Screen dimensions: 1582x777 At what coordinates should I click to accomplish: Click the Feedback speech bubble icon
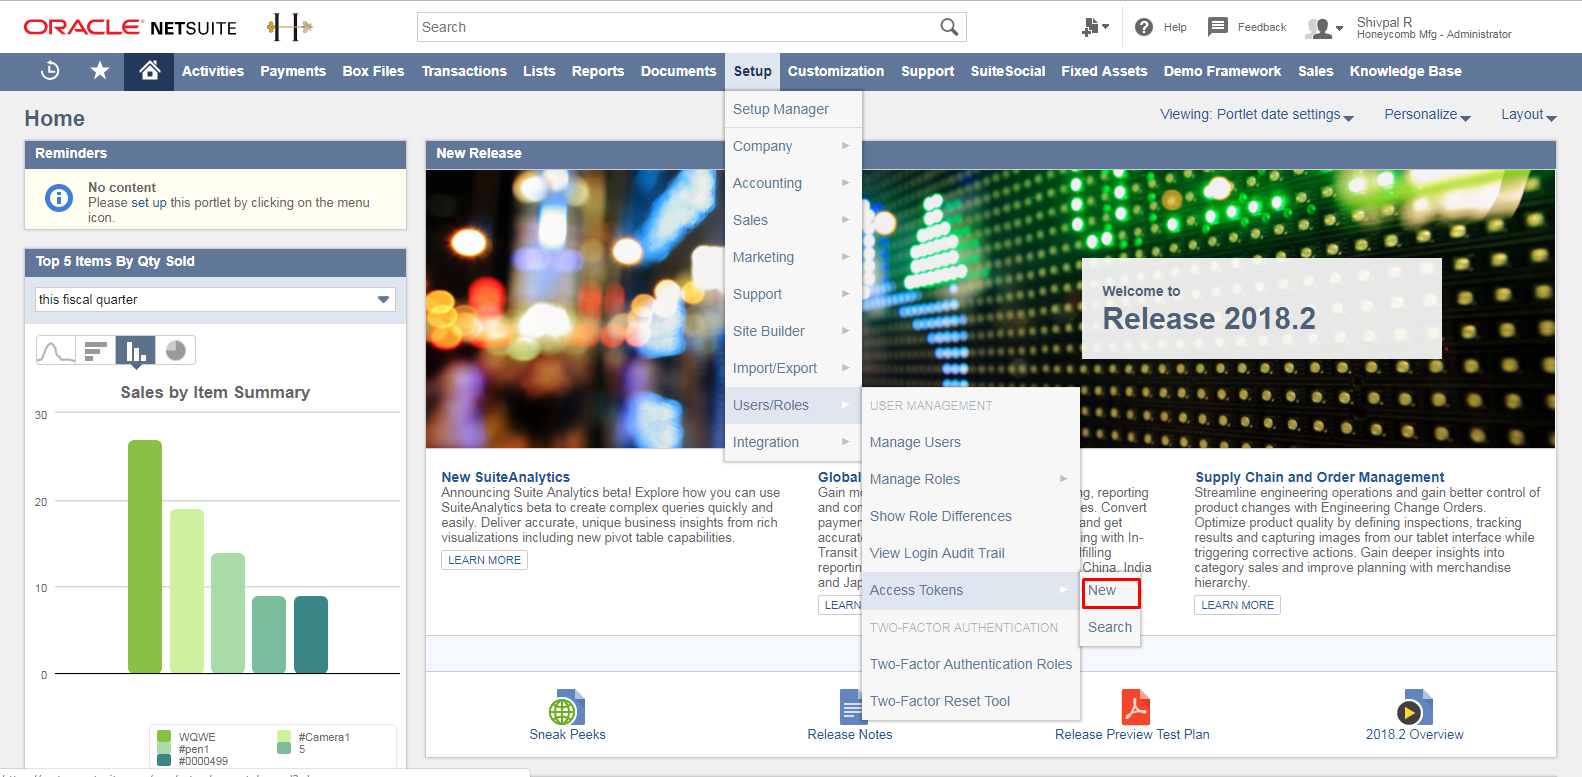point(1217,27)
